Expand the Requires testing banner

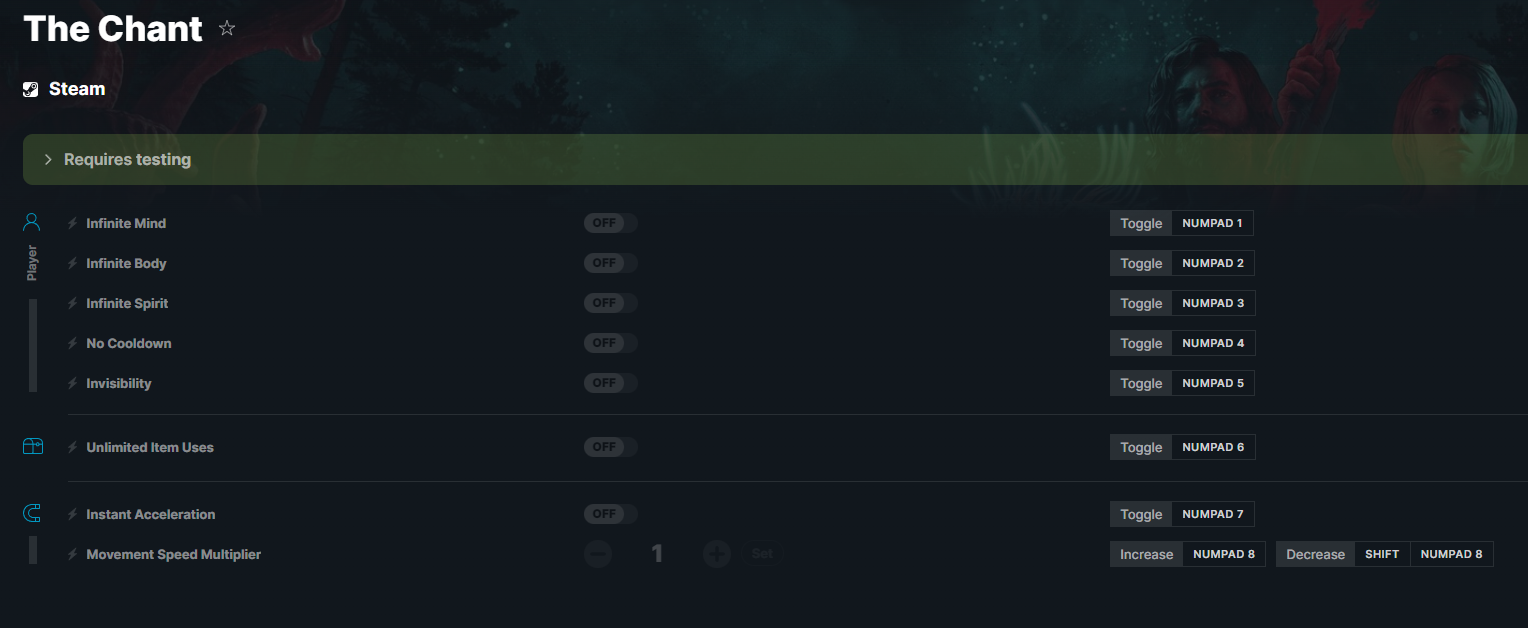click(775, 160)
